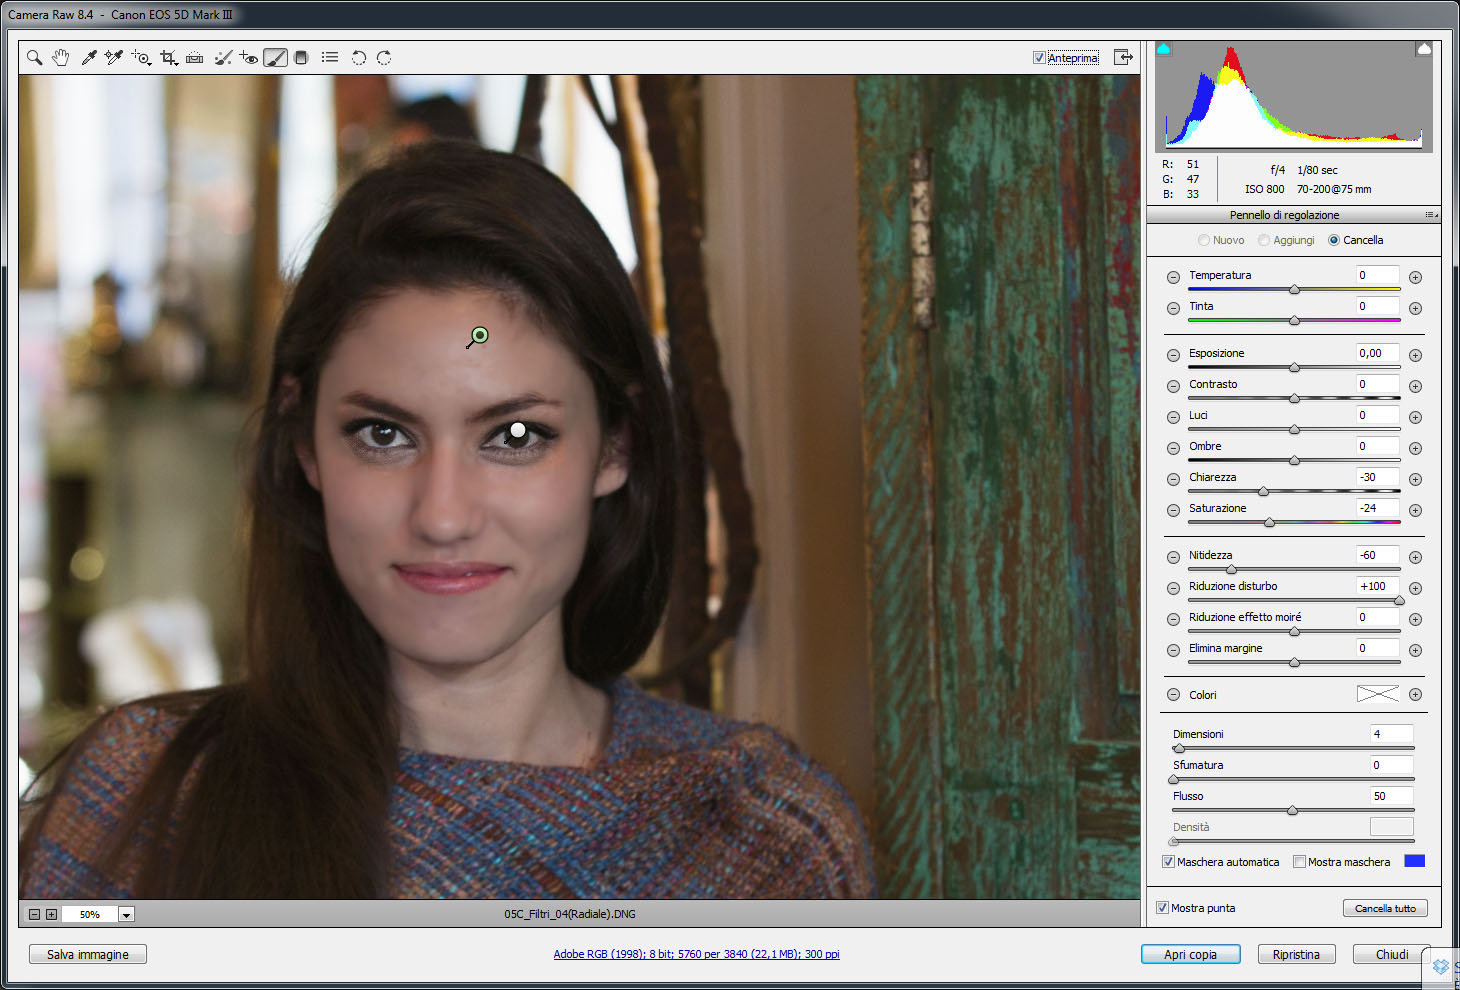Enable the Mostra maschera checkbox
Image resolution: width=1460 pixels, height=990 pixels.
[x=1299, y=862]
